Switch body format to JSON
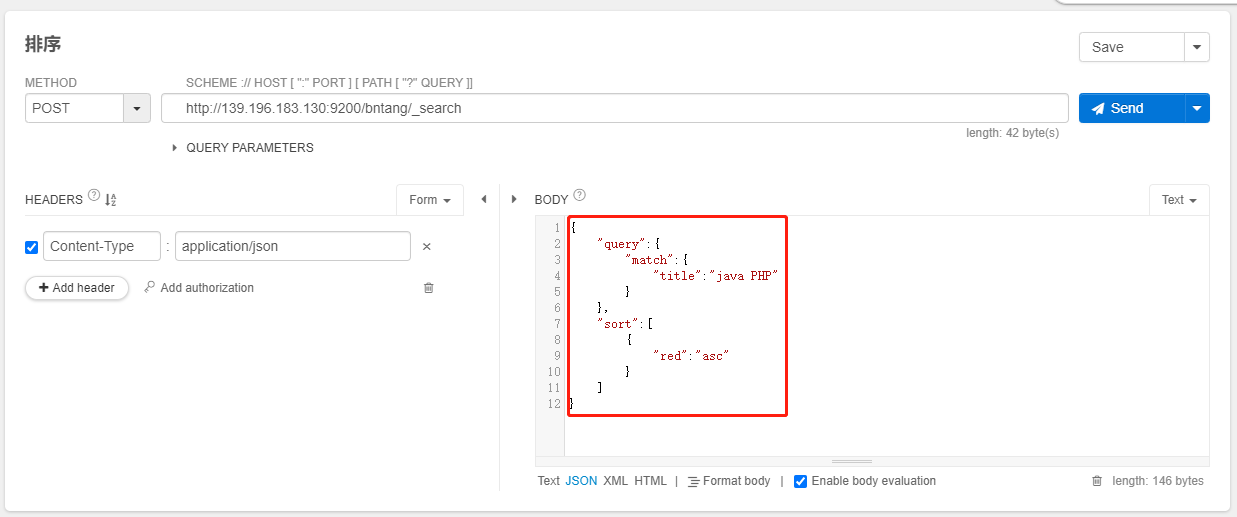 pyautogui.click(x=581, y=481)
